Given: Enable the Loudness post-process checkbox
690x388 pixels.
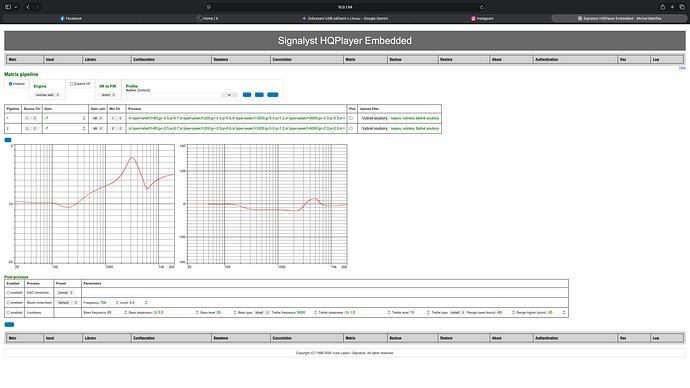Looking at the screenshot, I should [x=8, y=313].
